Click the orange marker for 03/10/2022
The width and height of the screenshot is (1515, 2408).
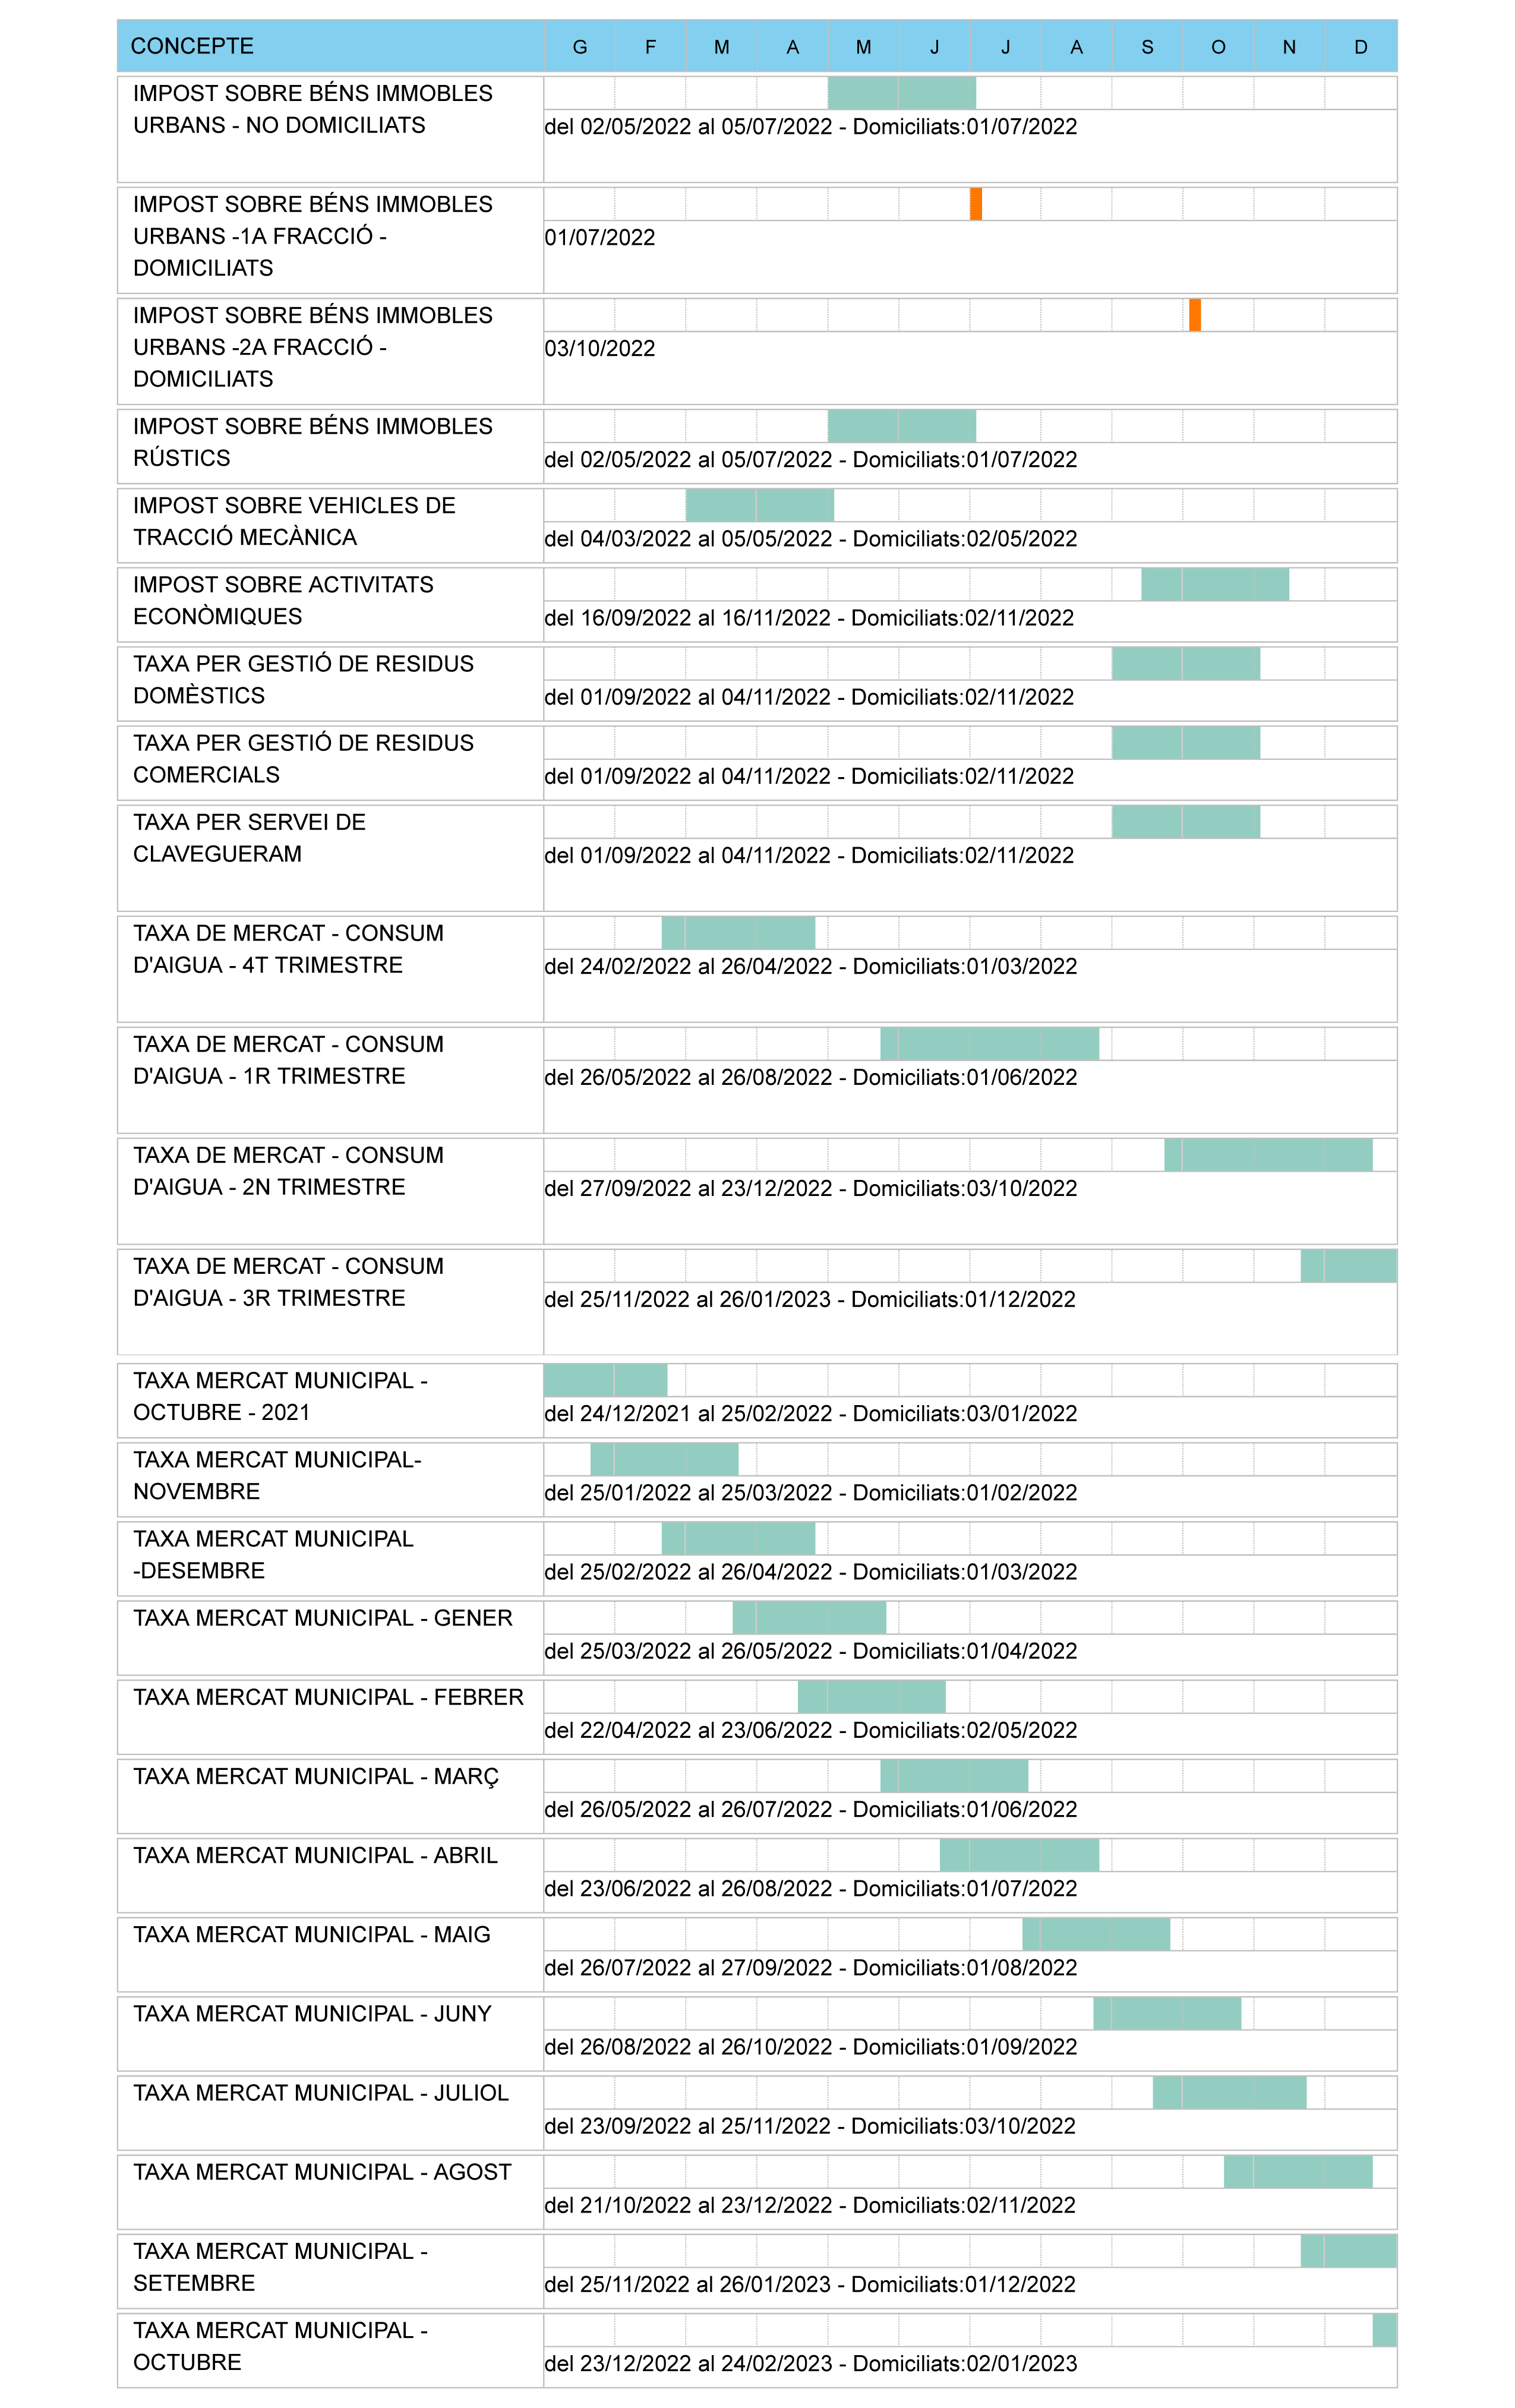1194,315
